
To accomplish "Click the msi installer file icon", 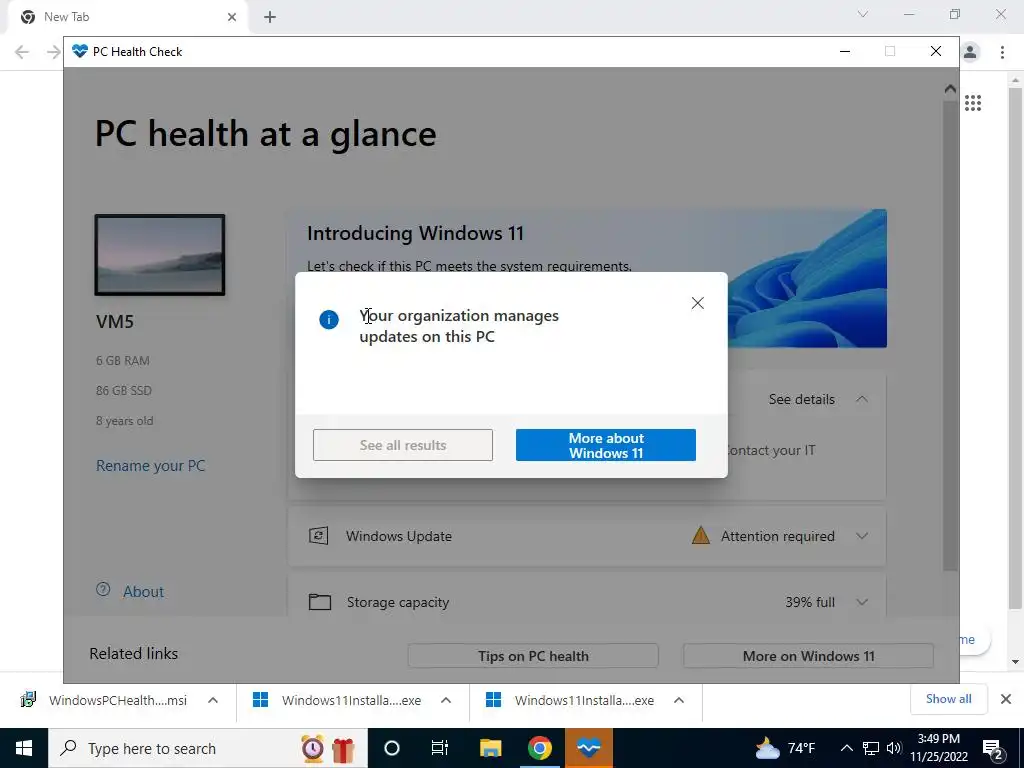I will [28, 699].
